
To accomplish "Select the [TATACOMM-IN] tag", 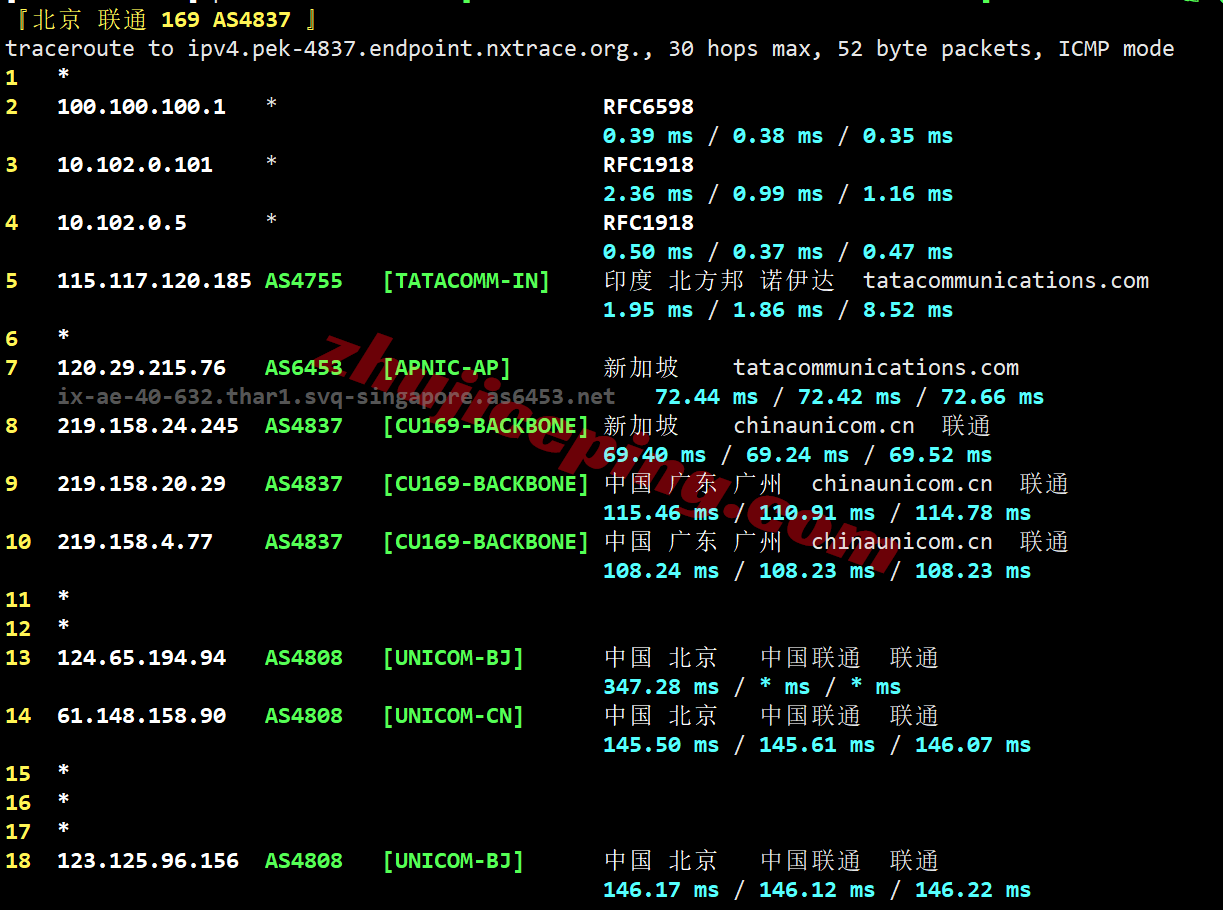I will [x=466, y=280].
